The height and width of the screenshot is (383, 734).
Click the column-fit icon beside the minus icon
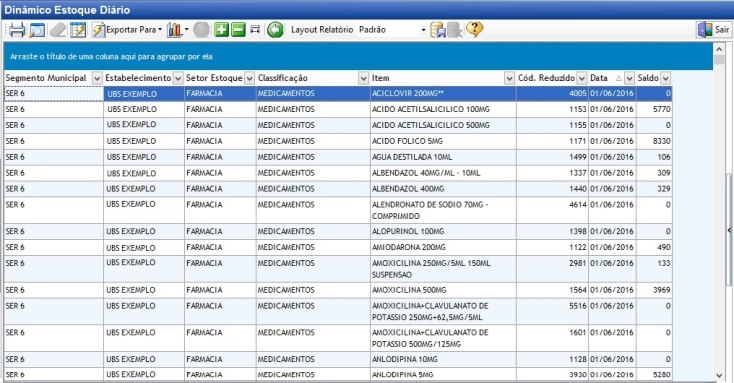255,29
